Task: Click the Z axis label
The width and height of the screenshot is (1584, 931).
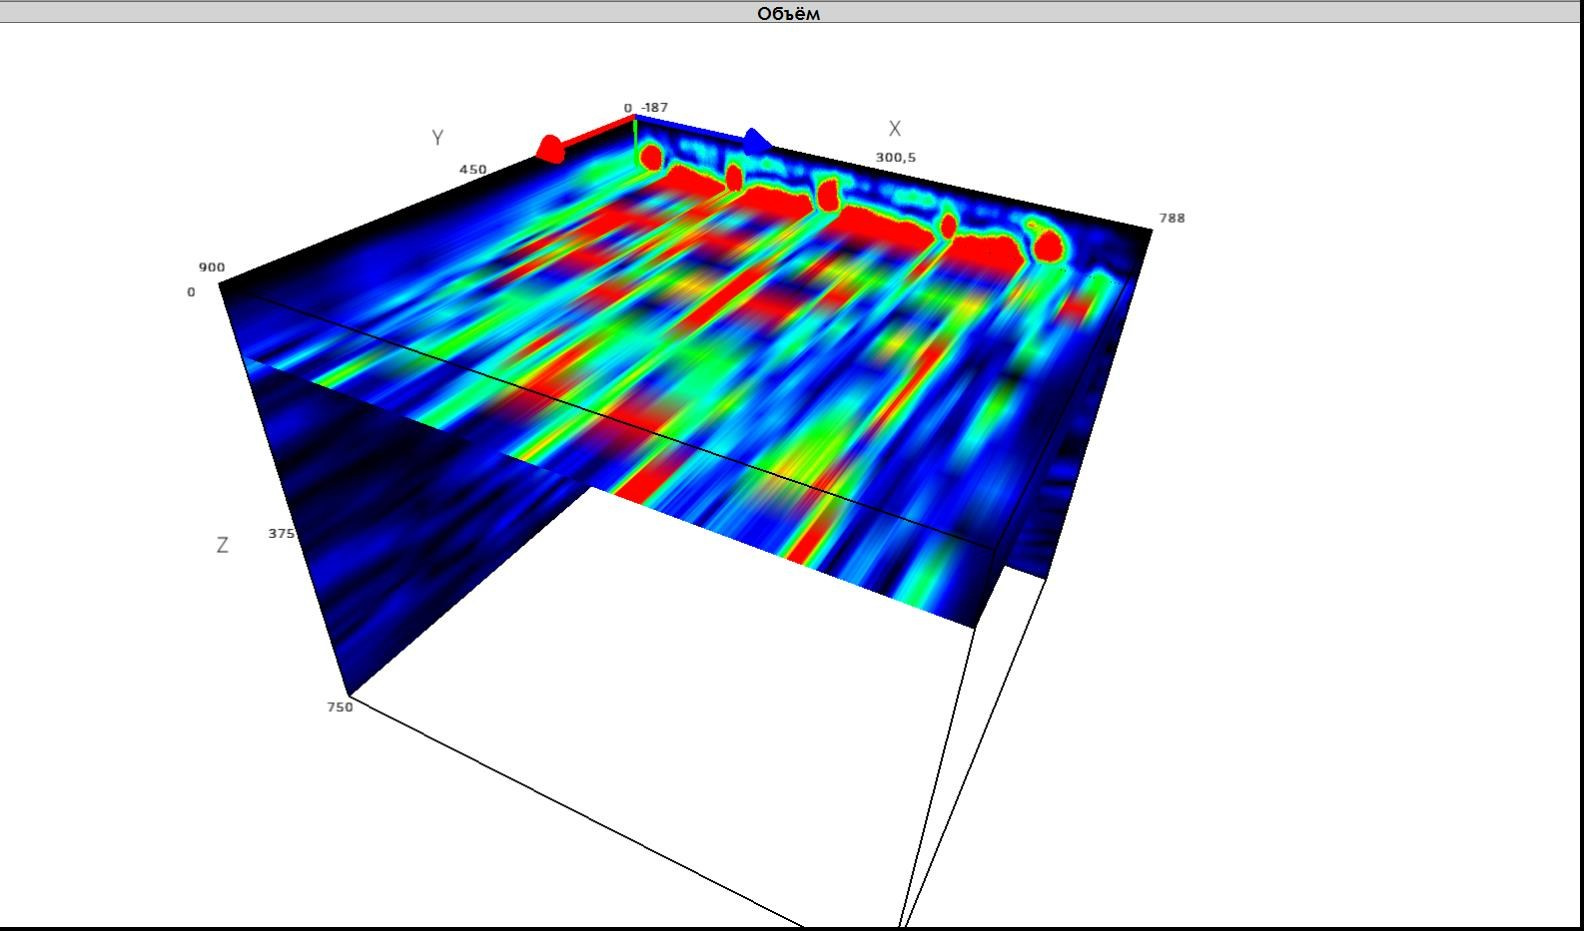Action: coord(222,545)
